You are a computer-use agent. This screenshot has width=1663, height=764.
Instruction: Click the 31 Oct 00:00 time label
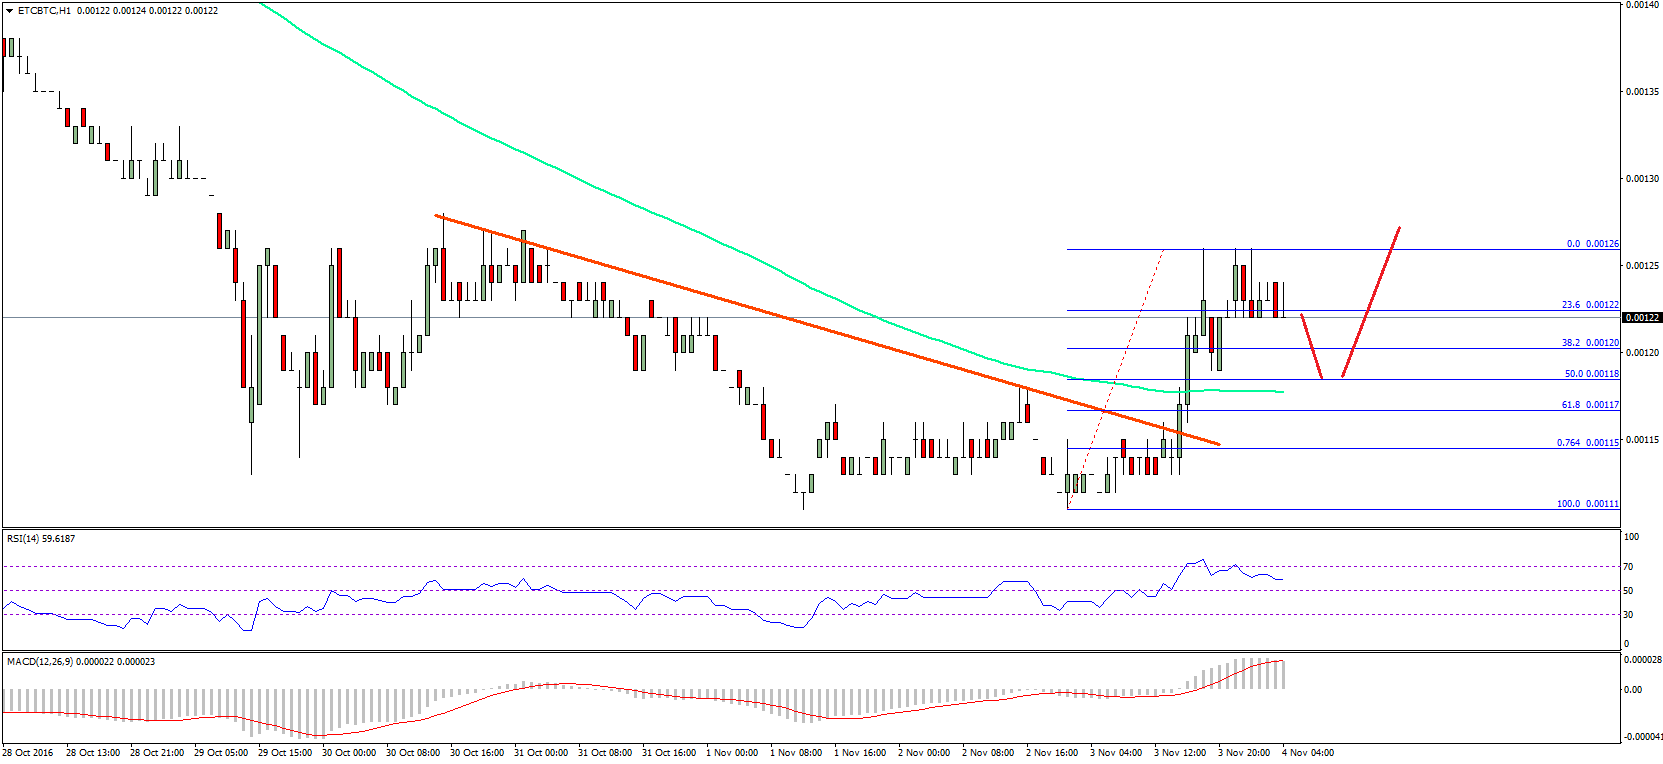coord(541,752)
